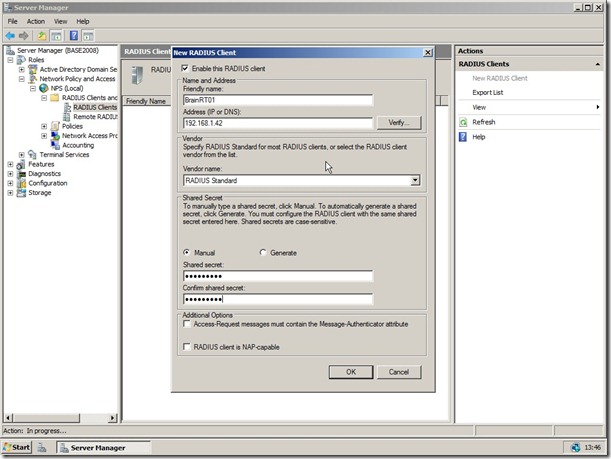Select the Generate shared secret option

(x=263, y=252)
